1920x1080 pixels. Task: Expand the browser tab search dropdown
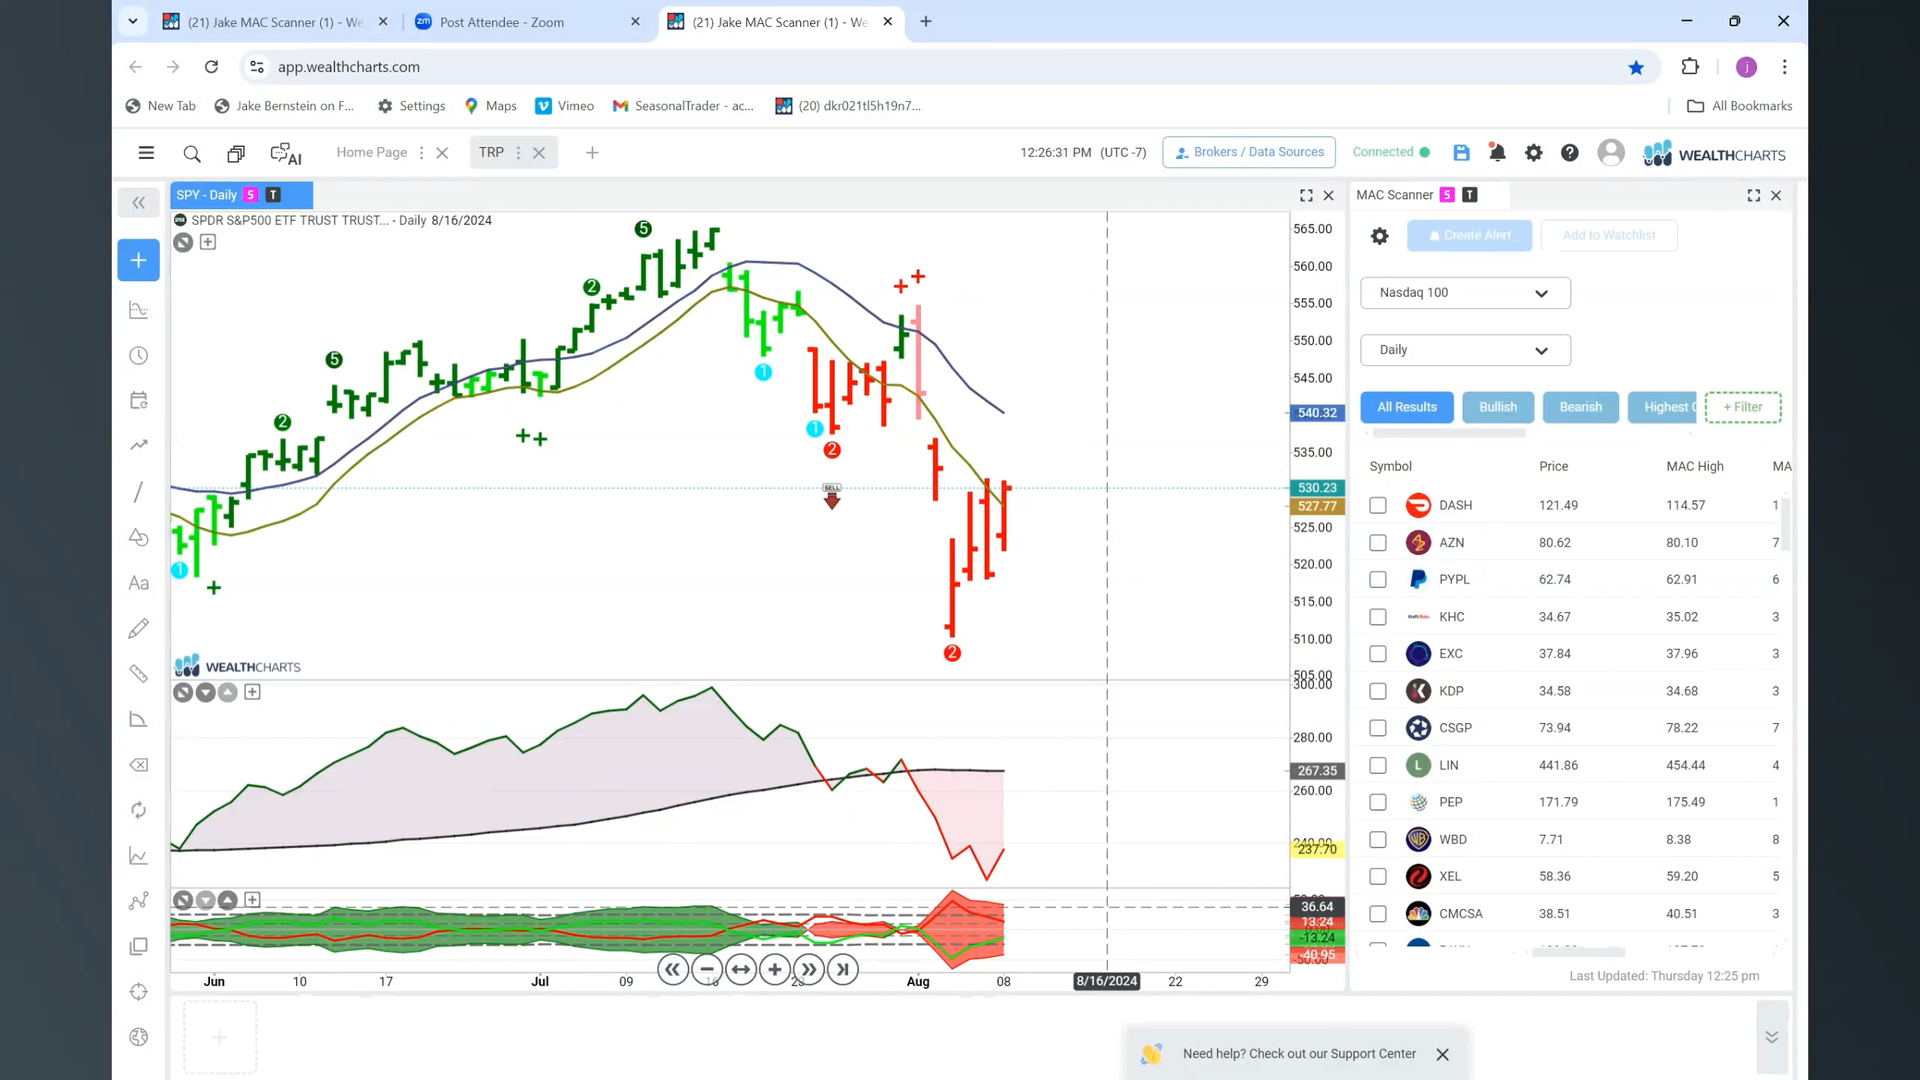point(132,21)
